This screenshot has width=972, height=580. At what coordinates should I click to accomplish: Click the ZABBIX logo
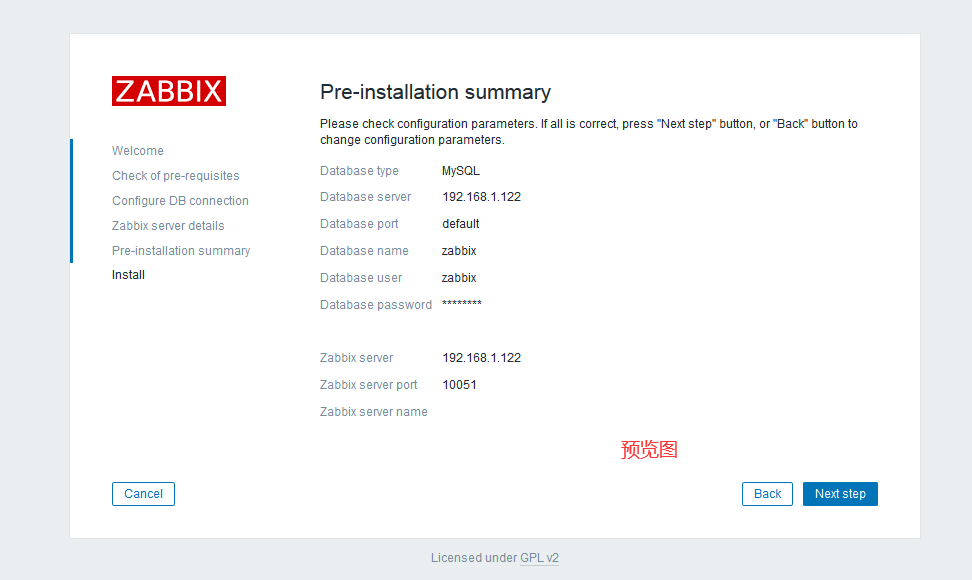(x=169, y=91)
